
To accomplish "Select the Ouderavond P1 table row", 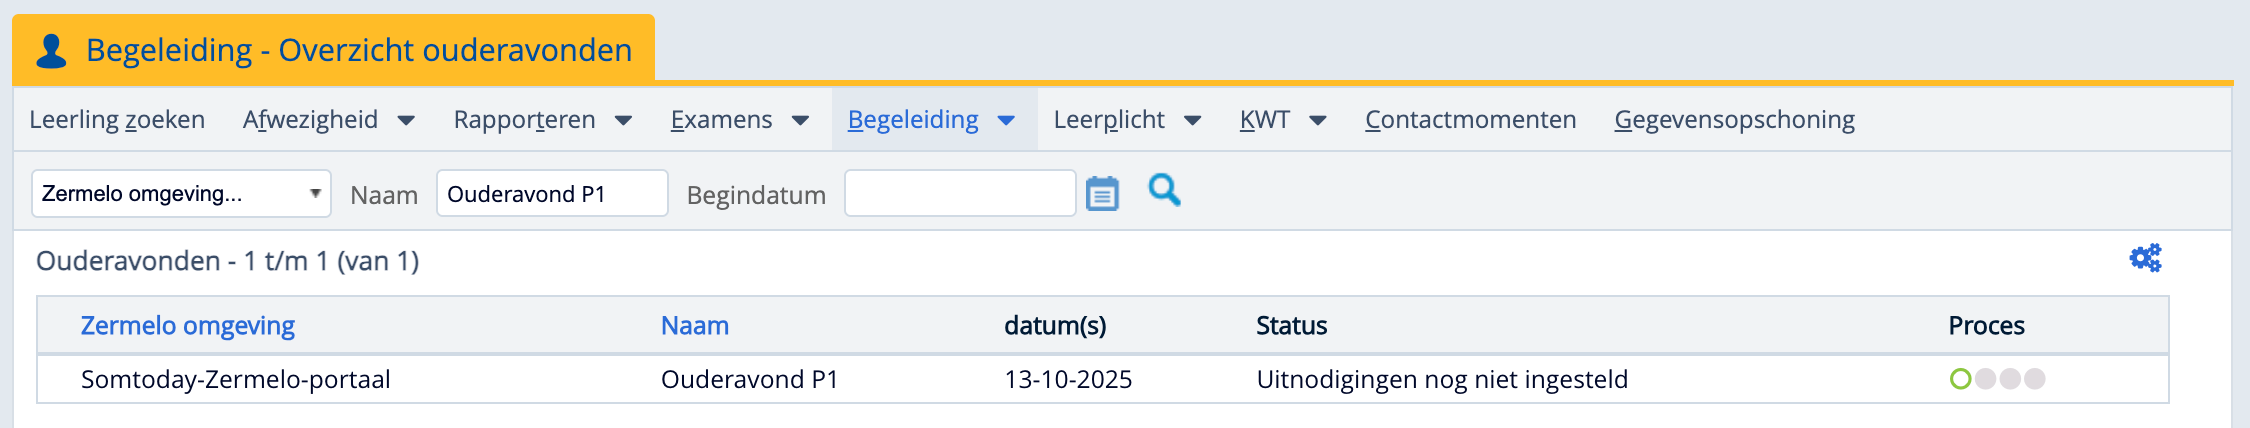I will pyautogui.click(x=749, y=380).
